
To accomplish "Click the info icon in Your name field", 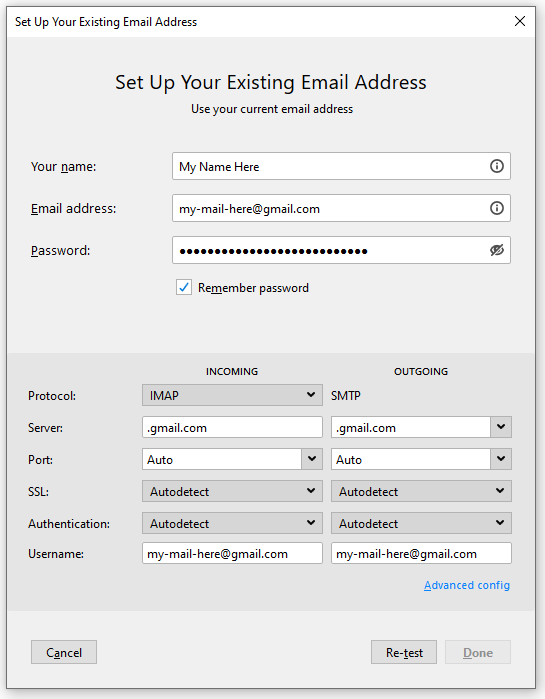I will (496, 166).
